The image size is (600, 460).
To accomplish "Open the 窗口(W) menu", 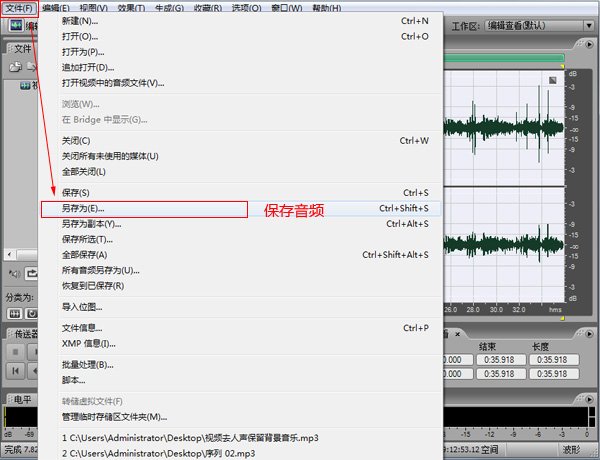I will pos(287,8).
